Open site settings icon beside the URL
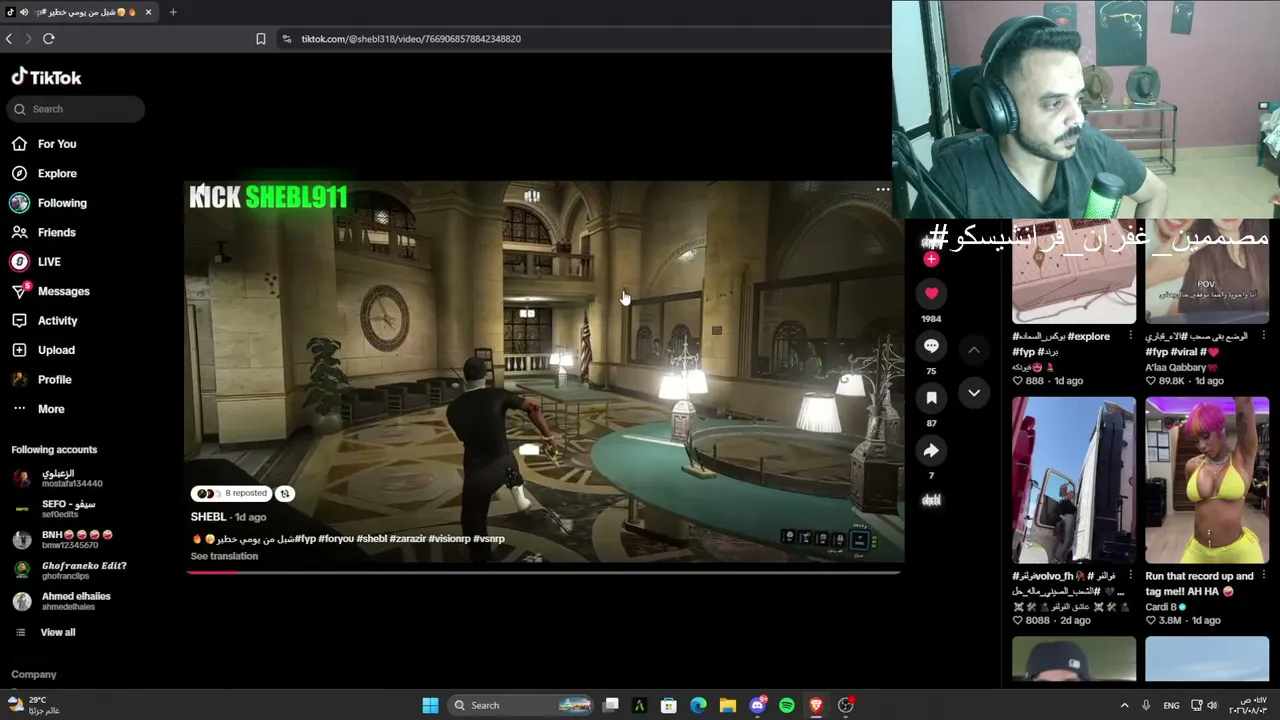This screenshot has height=720, width=1280. 287,39
